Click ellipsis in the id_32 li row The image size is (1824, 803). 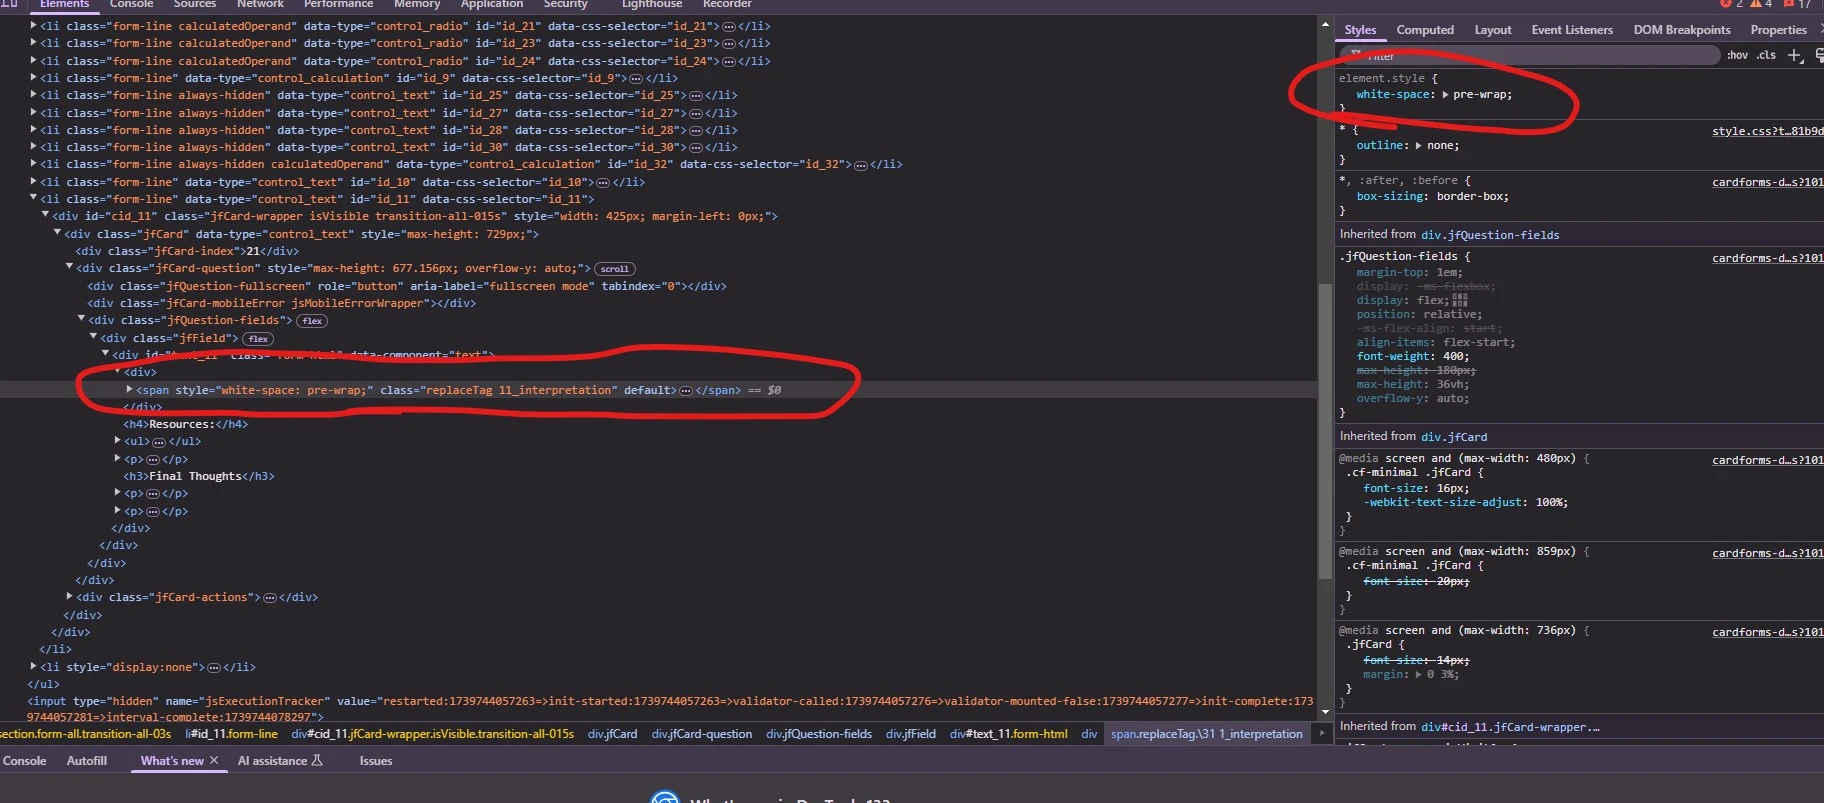(861, 165)
